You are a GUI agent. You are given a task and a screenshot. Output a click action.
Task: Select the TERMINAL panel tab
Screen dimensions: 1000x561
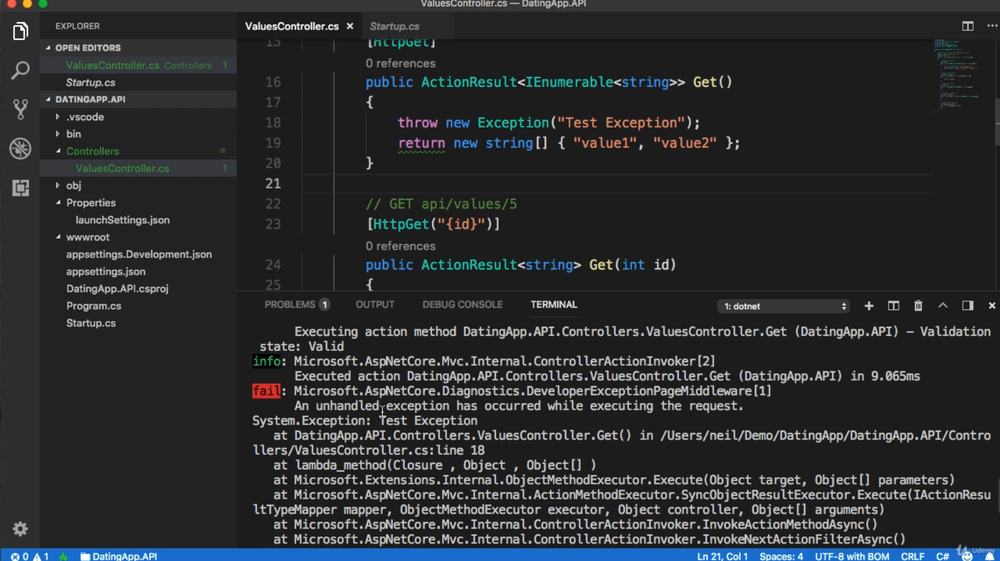pyautogui.click(x=554, y=305)
